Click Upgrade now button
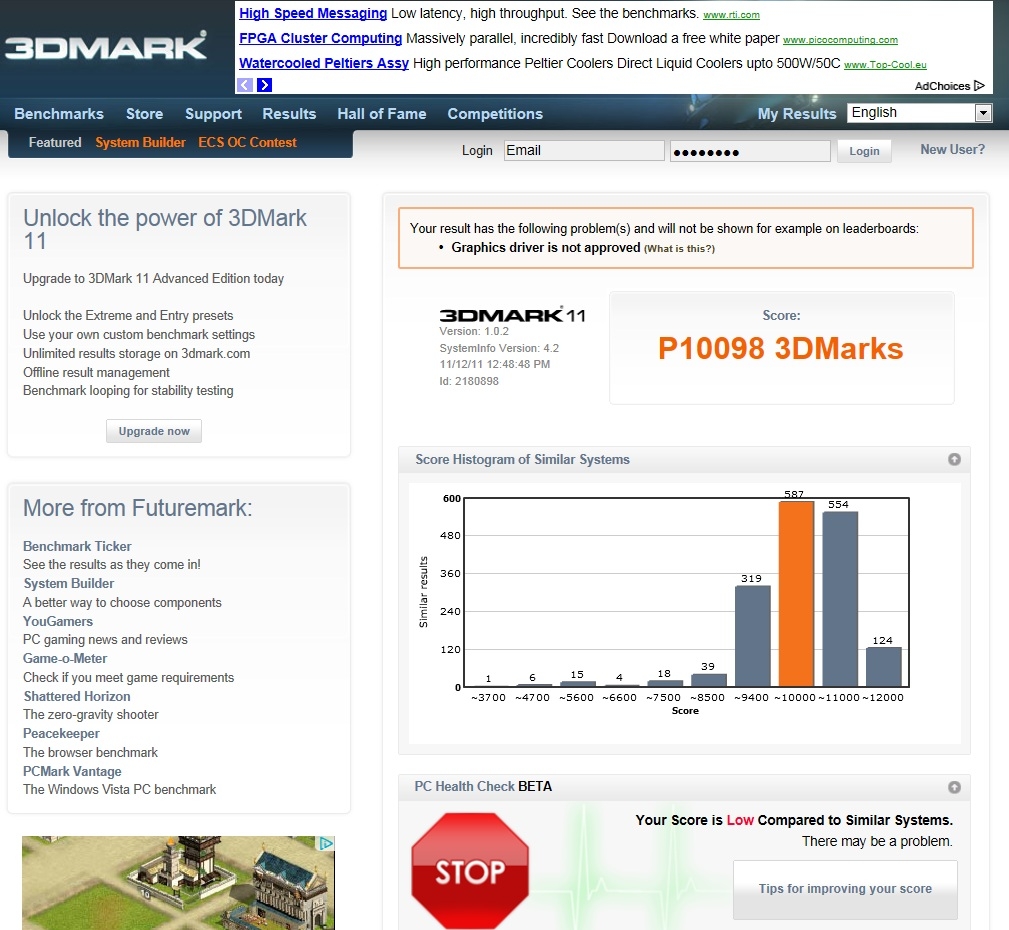The image size is (1009, 930). (x=154, y=431)
